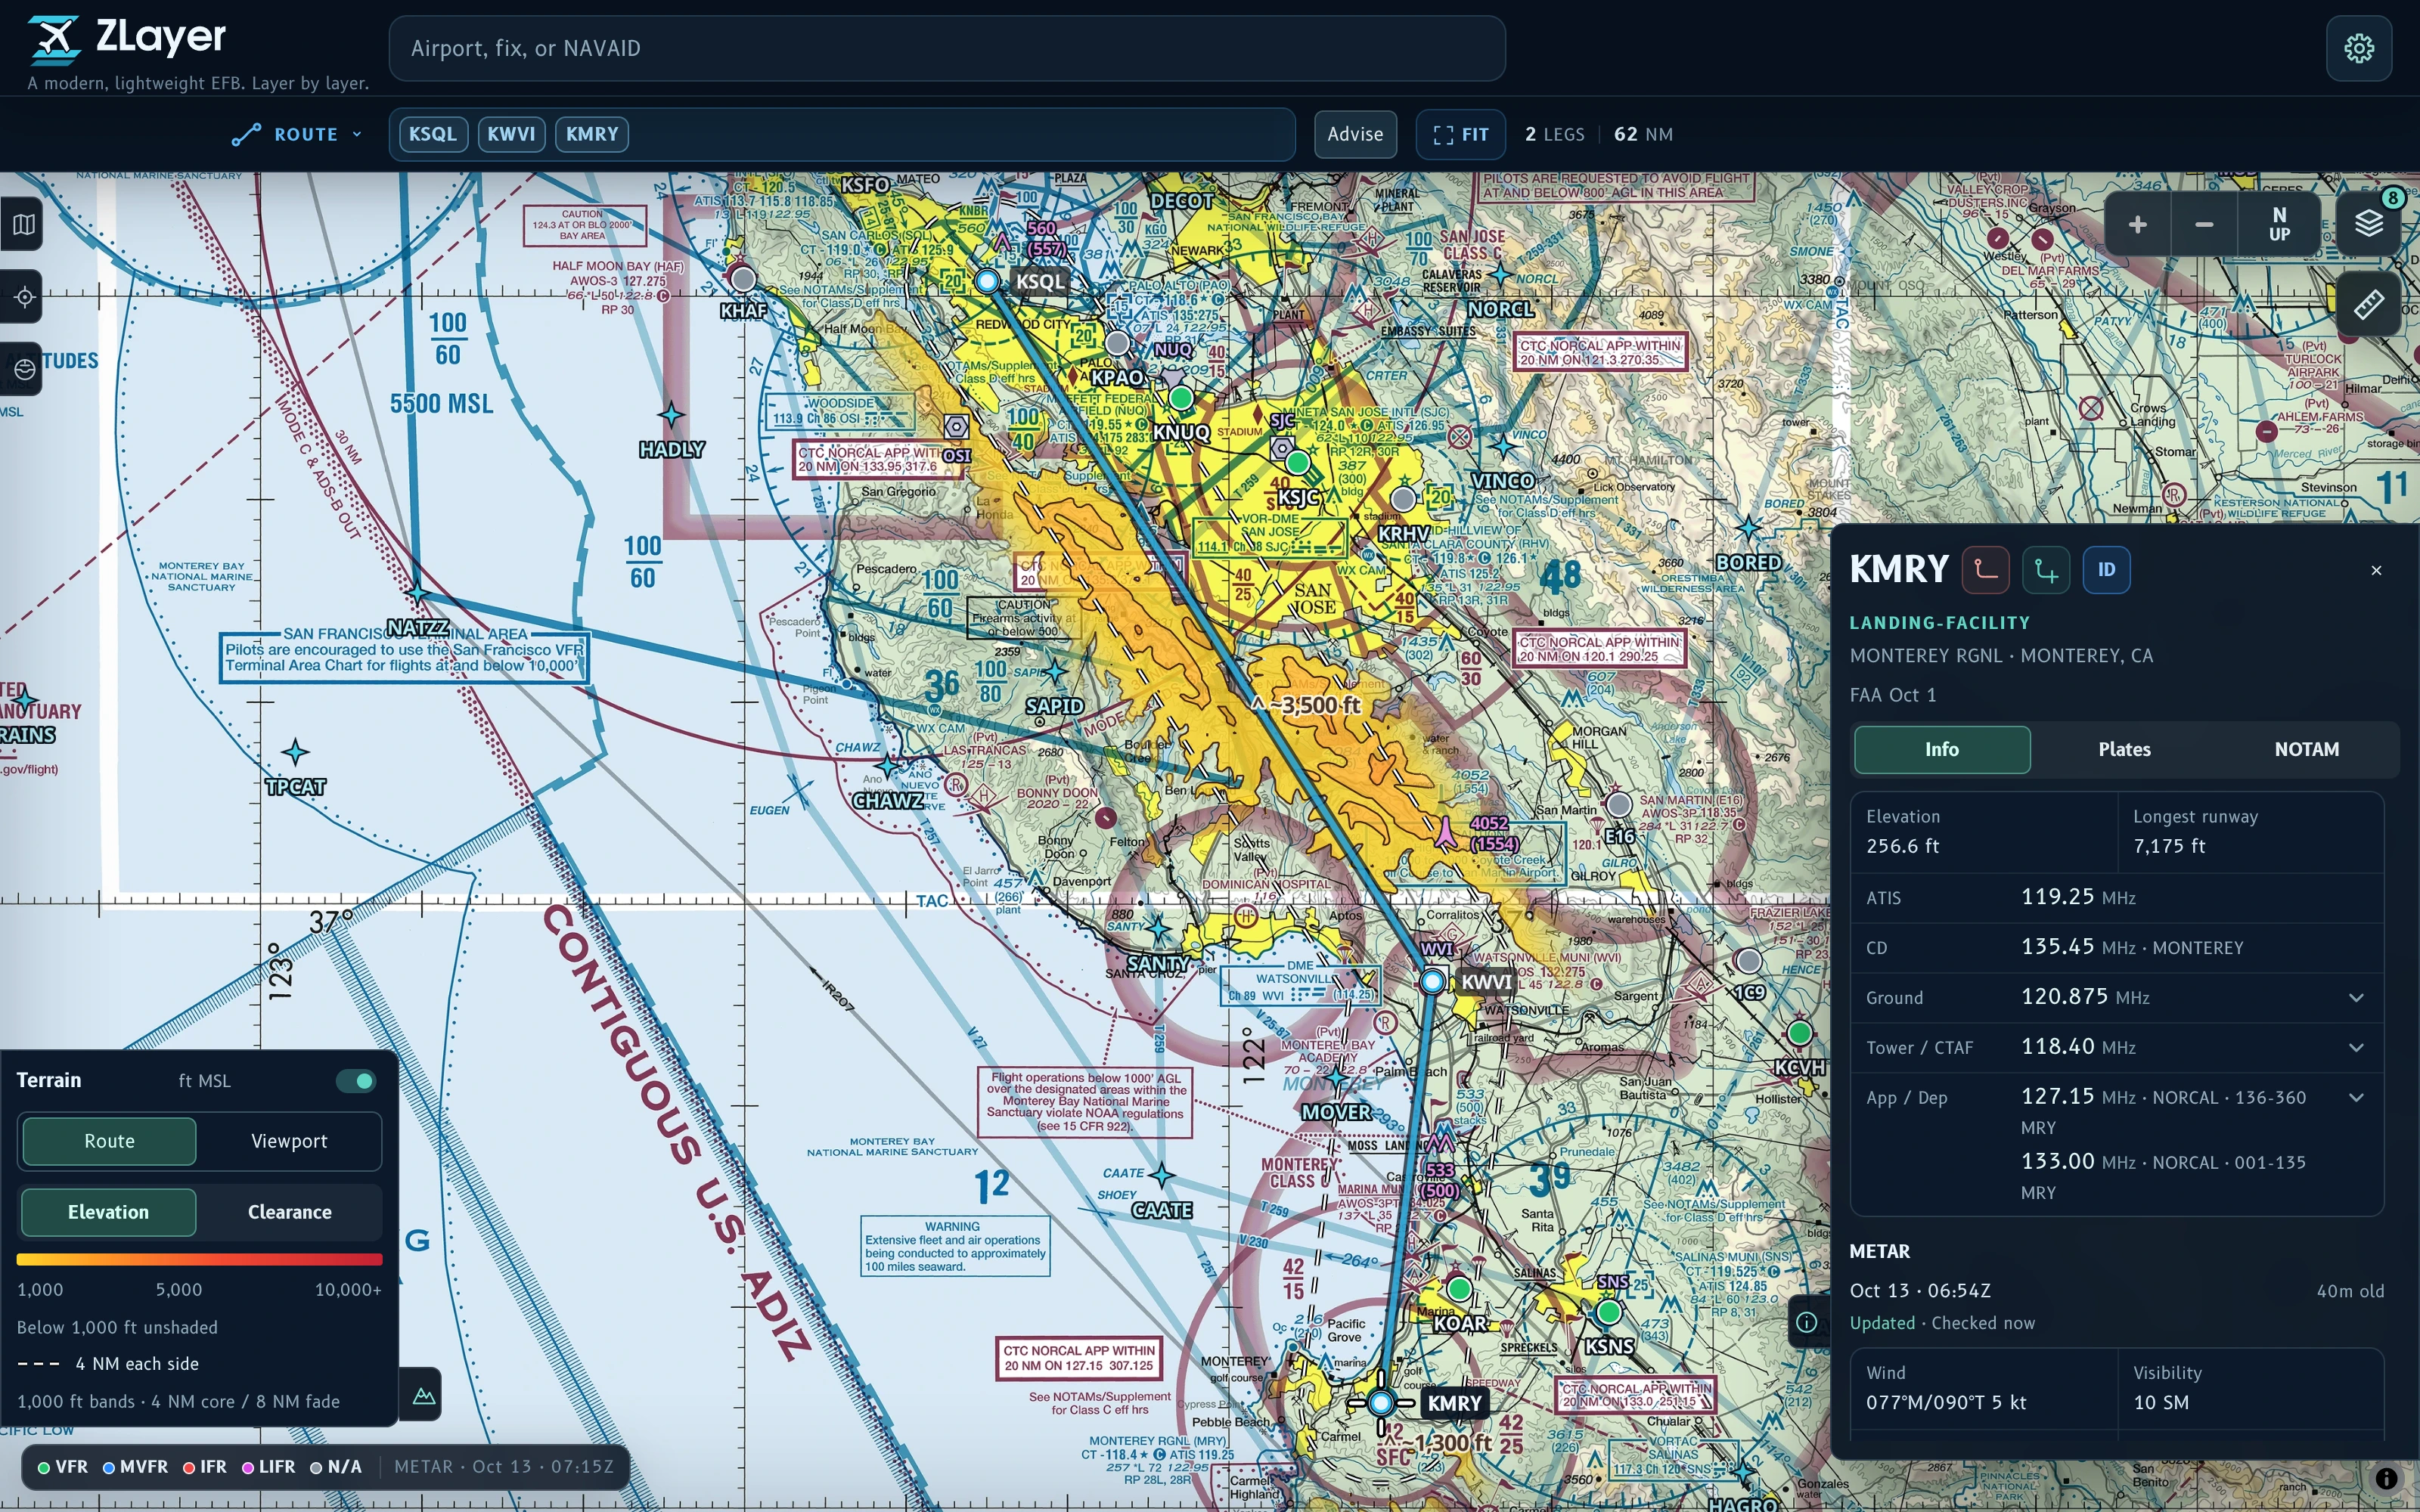
Task: Click green add-to-route icon next to KMRY
Action: click(2046, 570)
